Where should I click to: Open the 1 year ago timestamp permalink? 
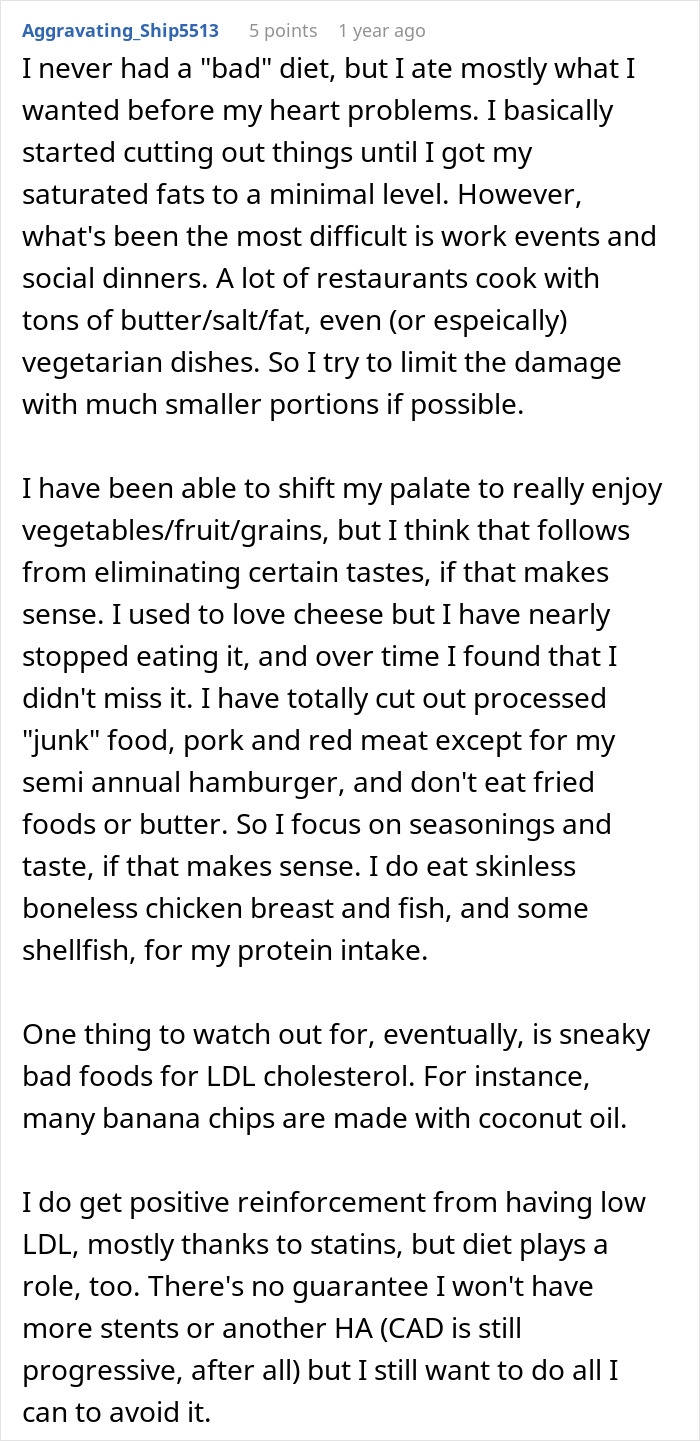(x=381, y=30)
